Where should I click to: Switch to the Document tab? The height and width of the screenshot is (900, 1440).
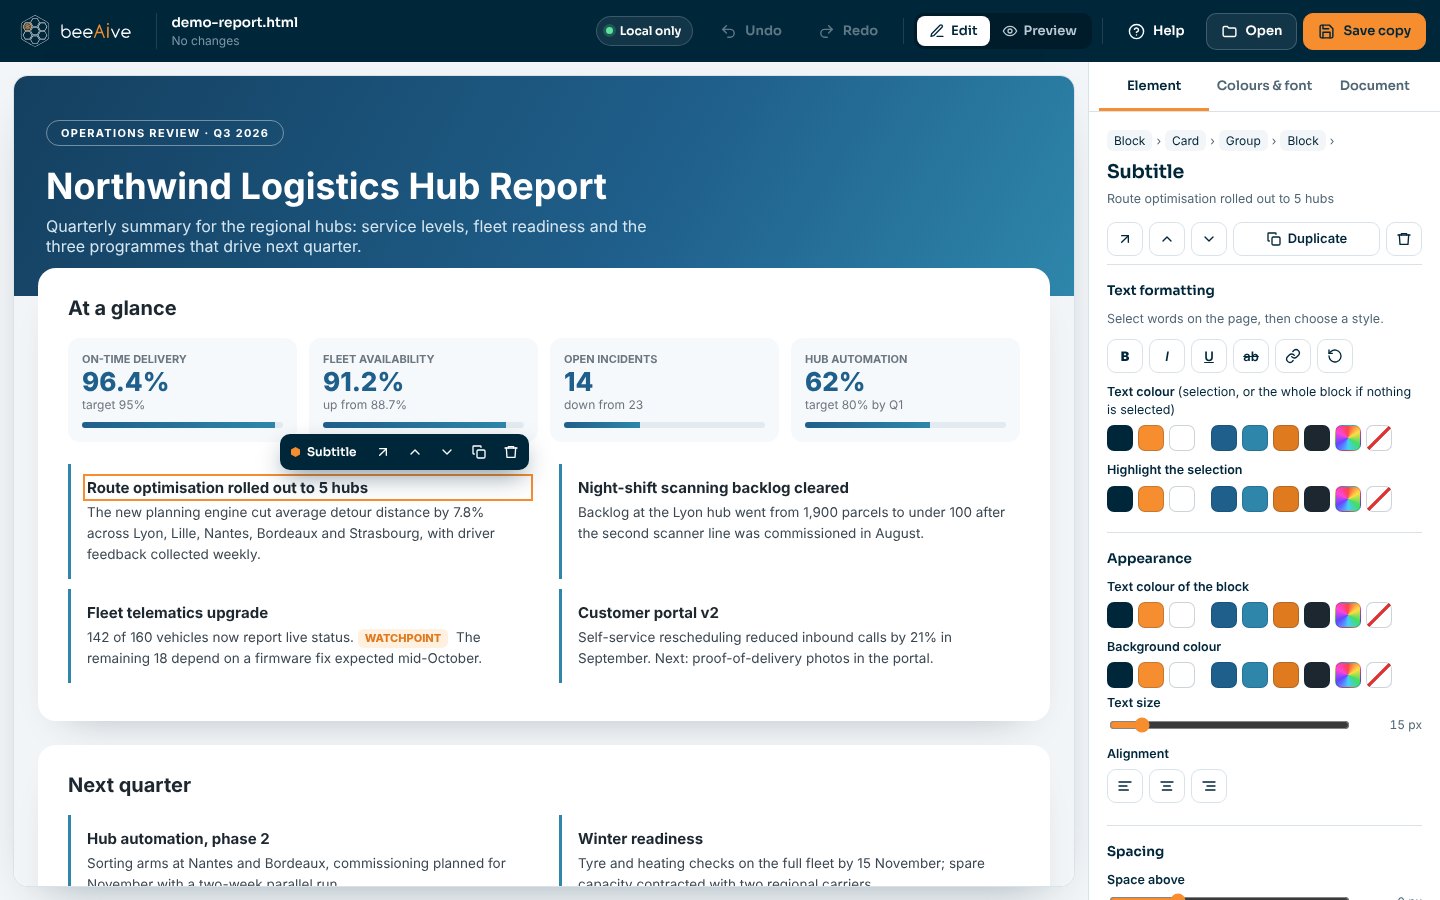pyautogui.click(x=1375, y=86)
